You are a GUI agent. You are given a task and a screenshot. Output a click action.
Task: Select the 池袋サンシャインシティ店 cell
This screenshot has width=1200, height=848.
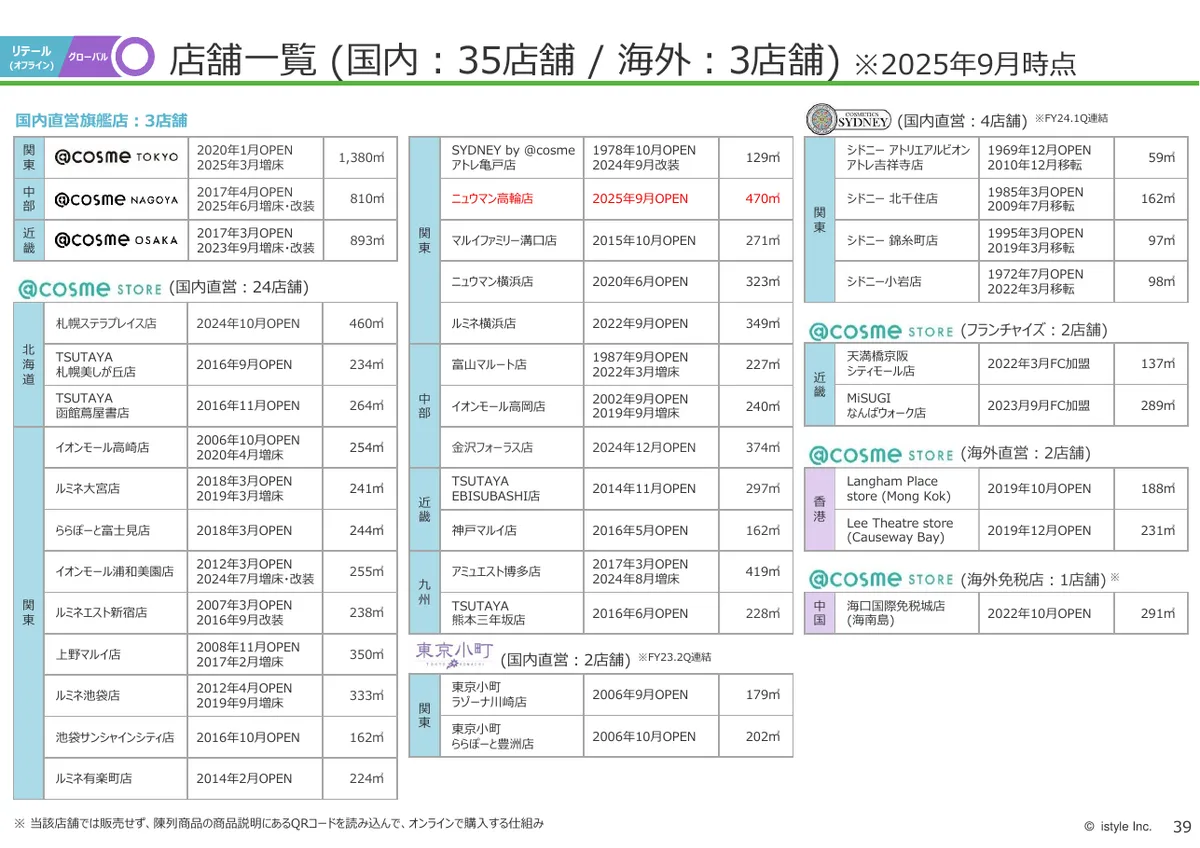point(116,737)
